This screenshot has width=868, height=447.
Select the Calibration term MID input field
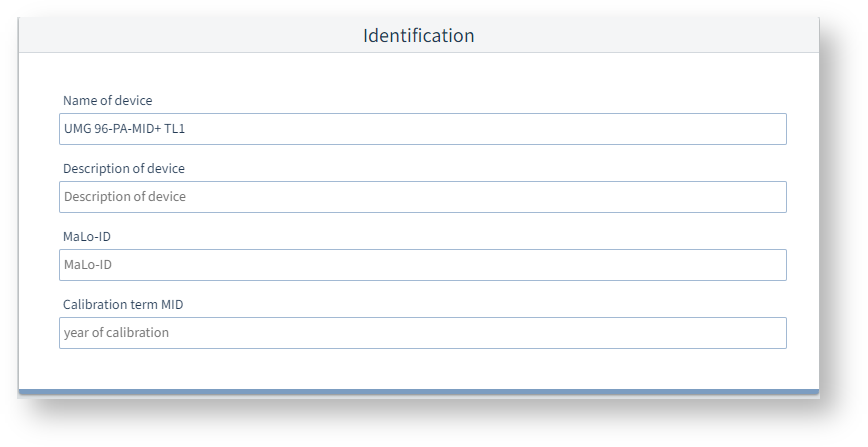tap(422, 333)
